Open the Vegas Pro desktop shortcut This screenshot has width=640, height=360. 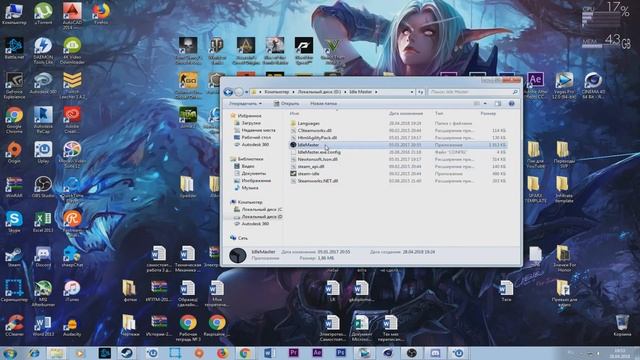564,85
